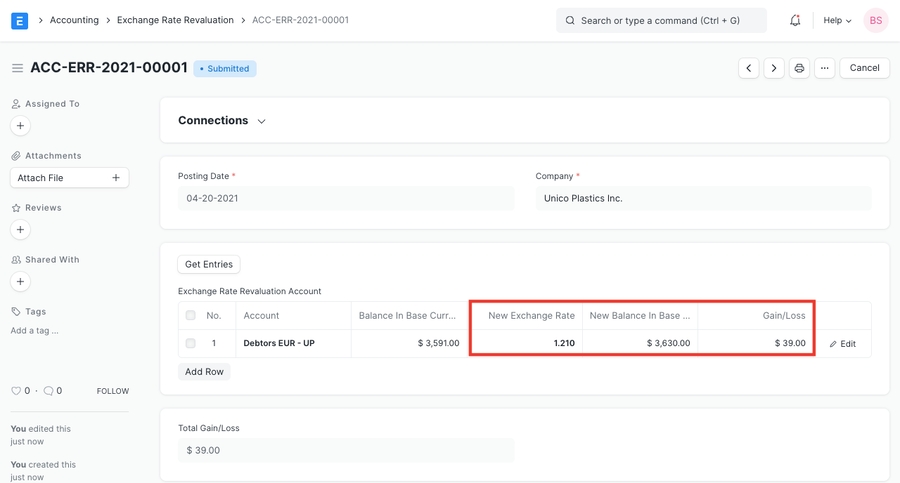Go to next document arrow
Viewport: 900px width, 483px height.
[774, 68]
